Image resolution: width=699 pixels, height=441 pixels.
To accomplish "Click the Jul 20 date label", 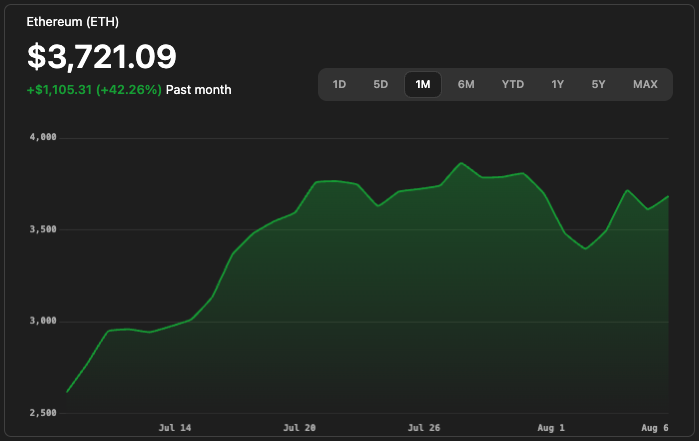I will tap(299, 428).
